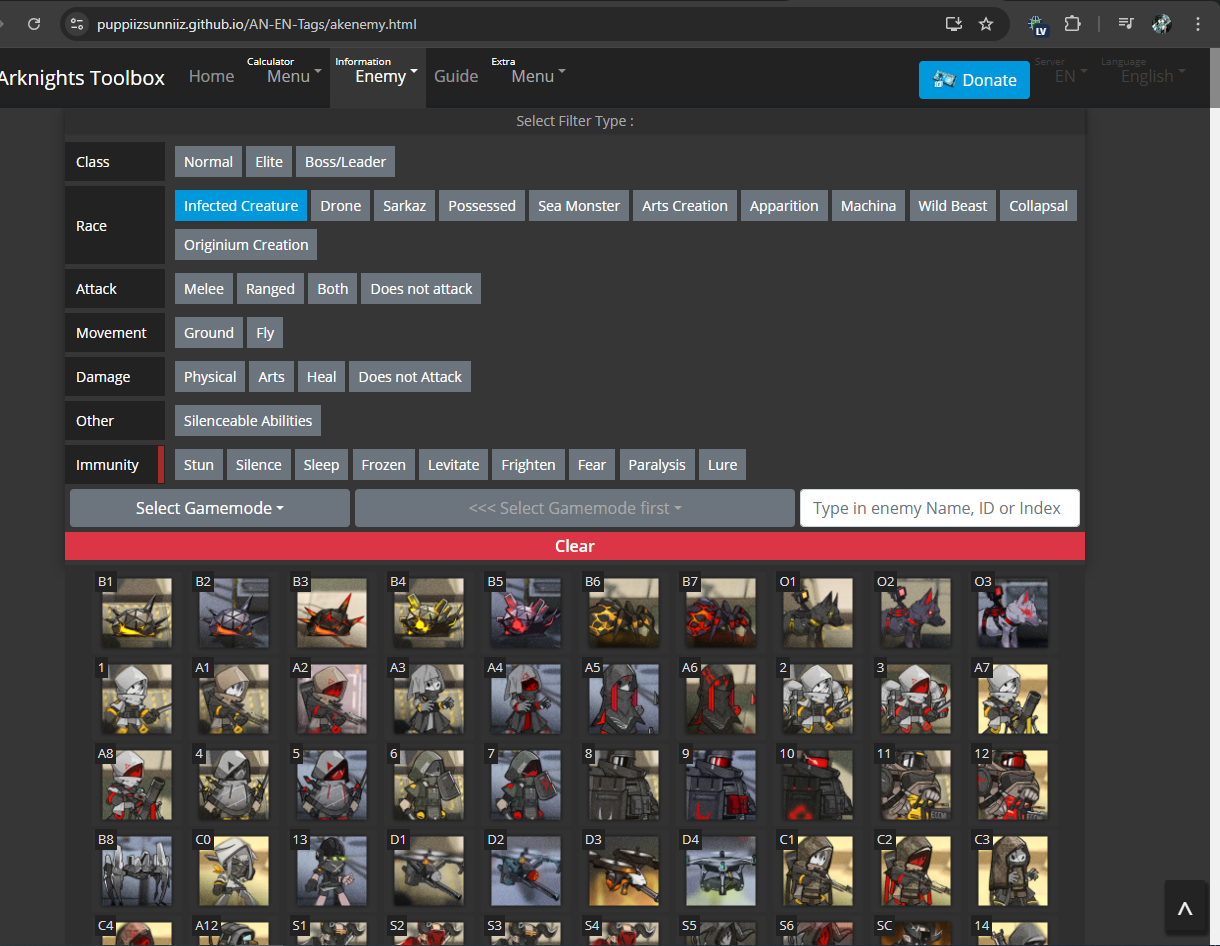Toggle Elite class filter
The image size is (1220, 946).
pos(269,162)
